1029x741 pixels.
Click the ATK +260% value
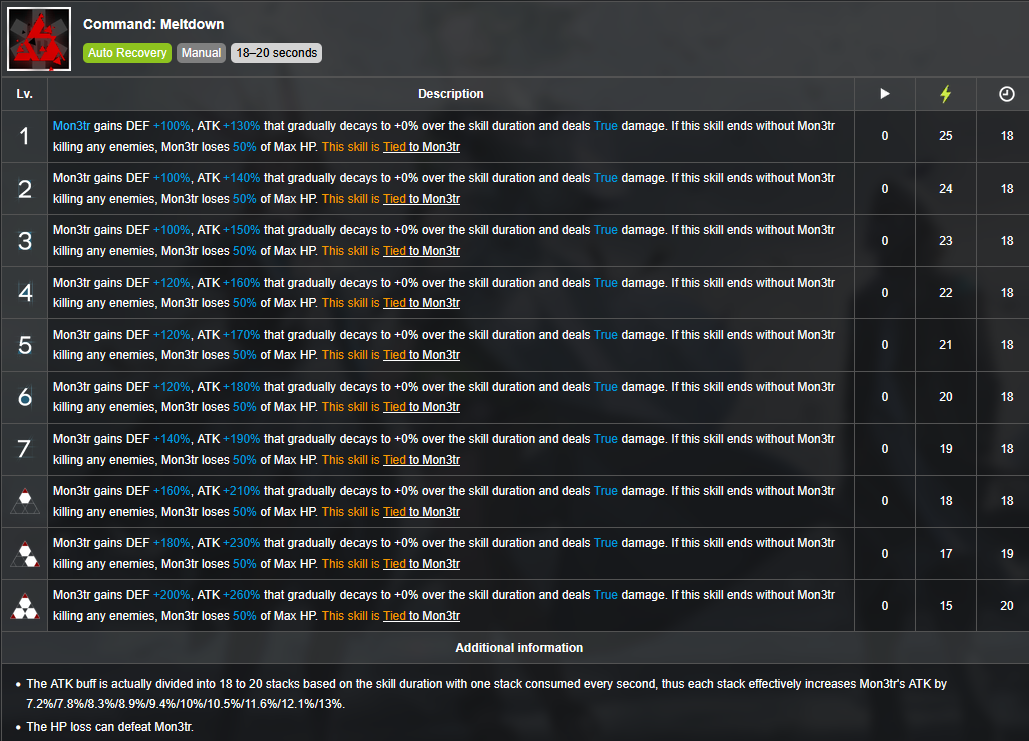[x=242, y=595]
